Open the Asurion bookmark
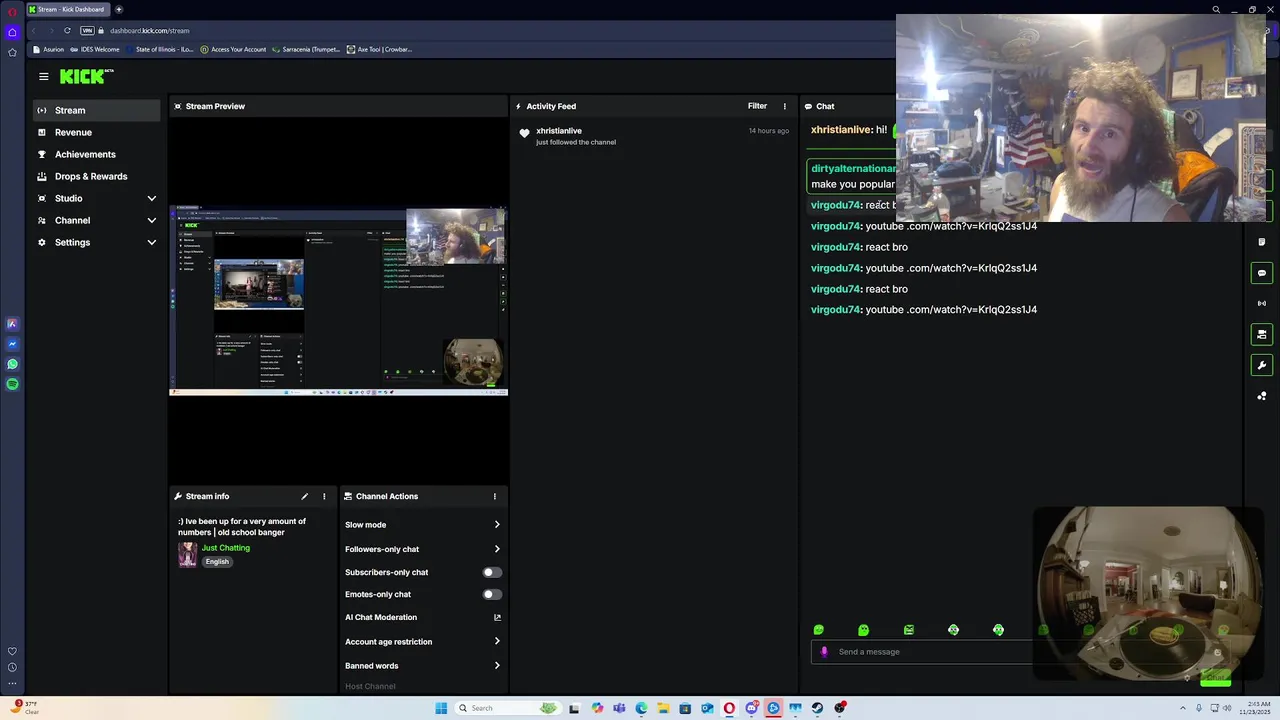The height and width of the screenshot is (720, 1280). click(x=48, y=49)
